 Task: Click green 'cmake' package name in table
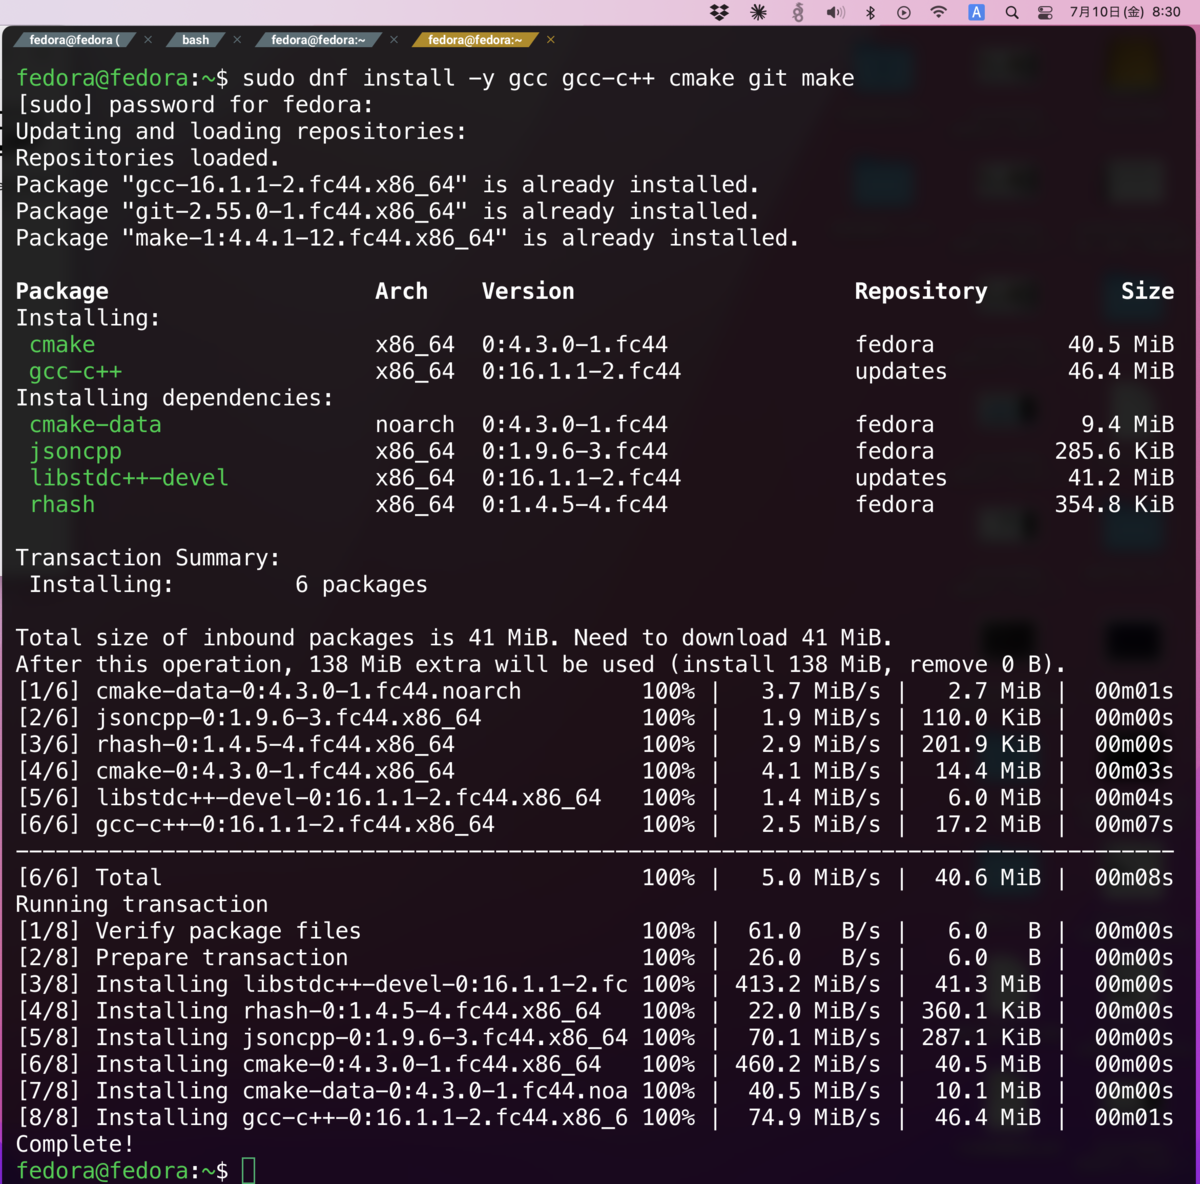(x=62, y=345)
